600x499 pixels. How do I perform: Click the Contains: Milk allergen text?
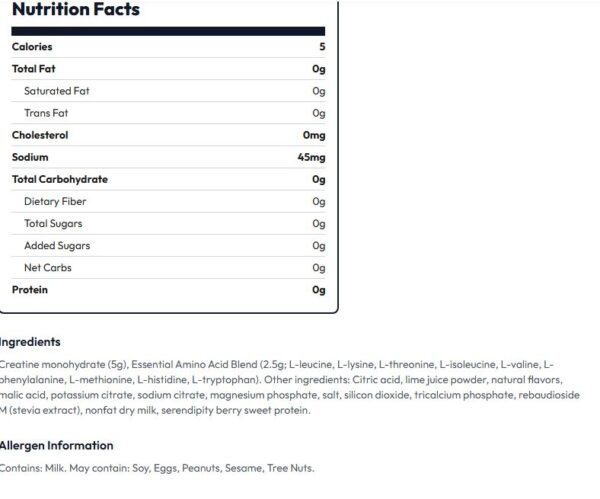point(33,468)
